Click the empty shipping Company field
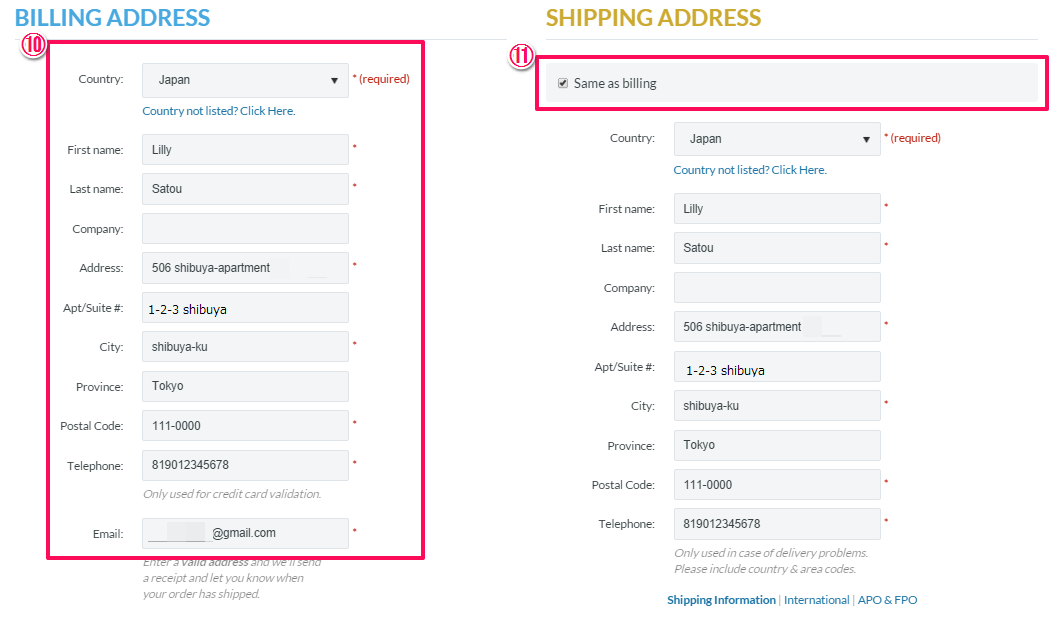Image resolution: width=1064 pixels, height=617 pixels. pos(776,288)
